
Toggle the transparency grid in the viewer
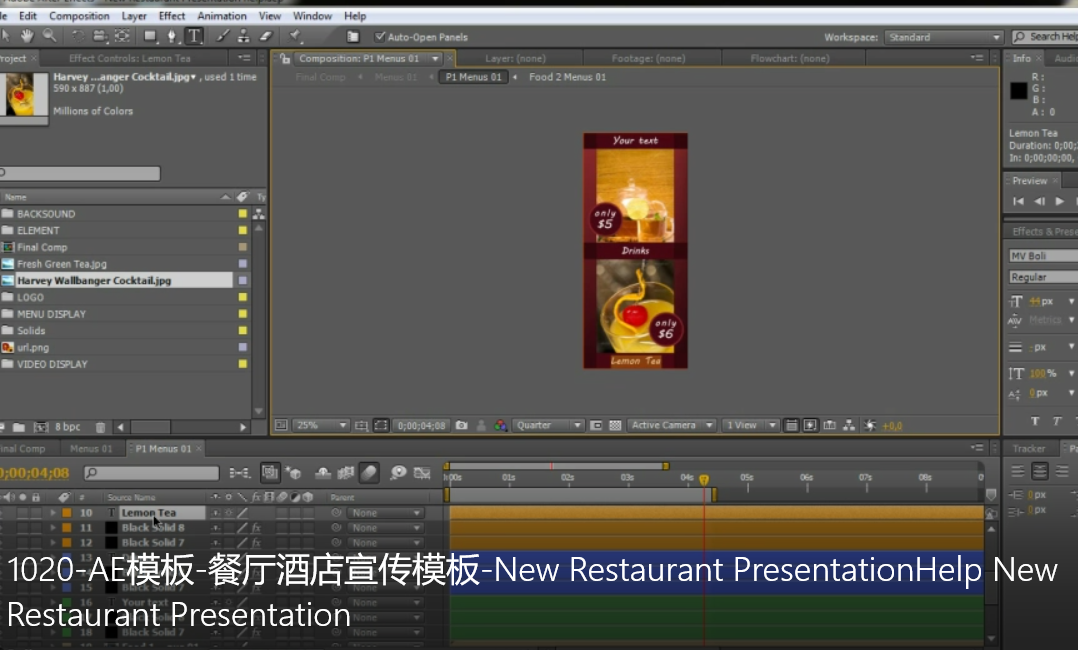point(615,426)
